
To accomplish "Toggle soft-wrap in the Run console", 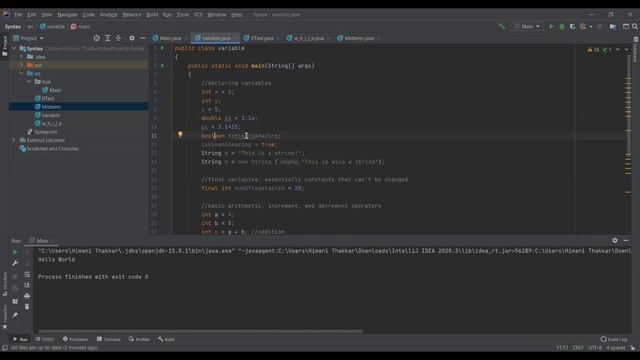I will pos(27,274).
